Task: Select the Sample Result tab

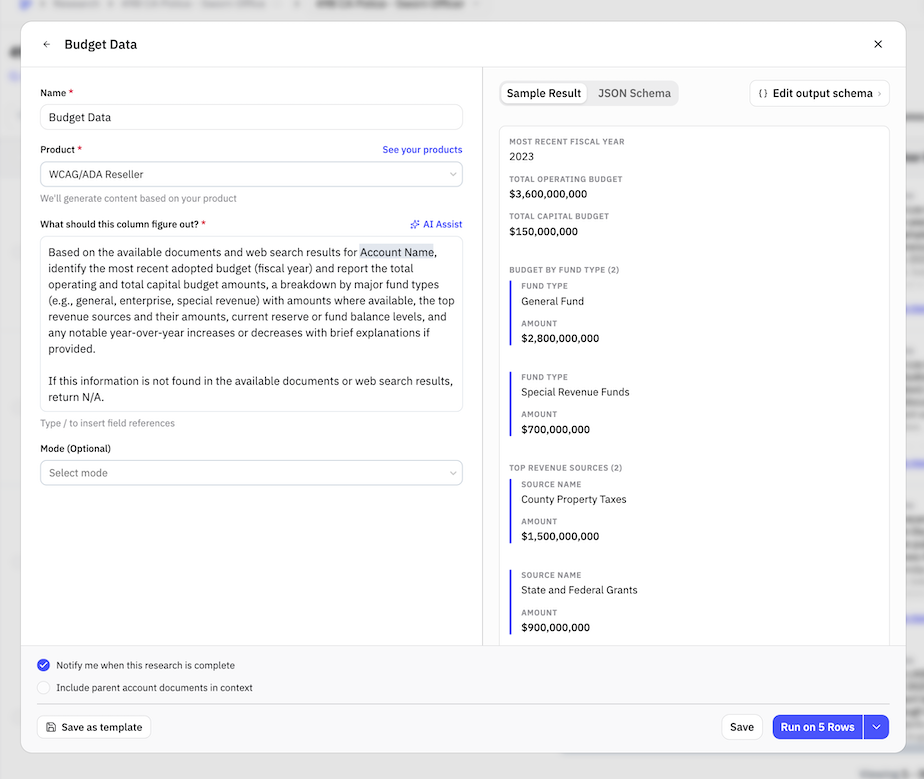Action: pyautogui.click(x=543, y=94)
